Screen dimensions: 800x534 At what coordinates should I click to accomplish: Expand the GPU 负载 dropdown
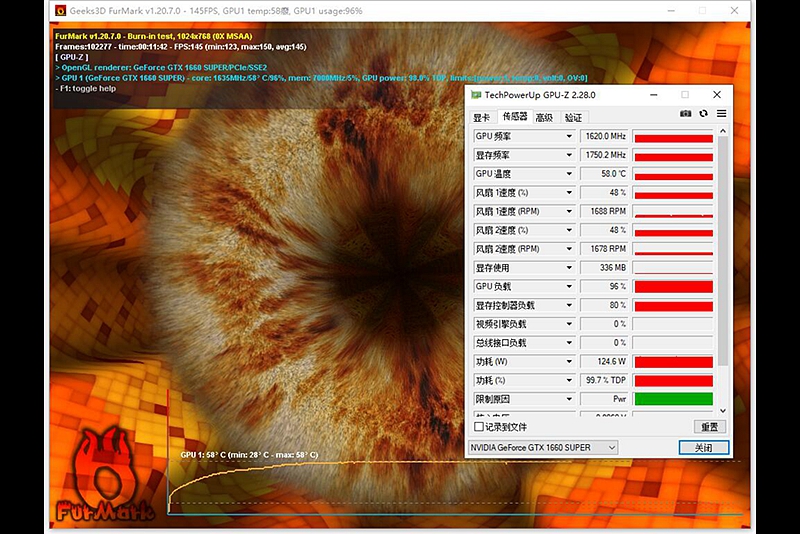click(x=569, y=287)
